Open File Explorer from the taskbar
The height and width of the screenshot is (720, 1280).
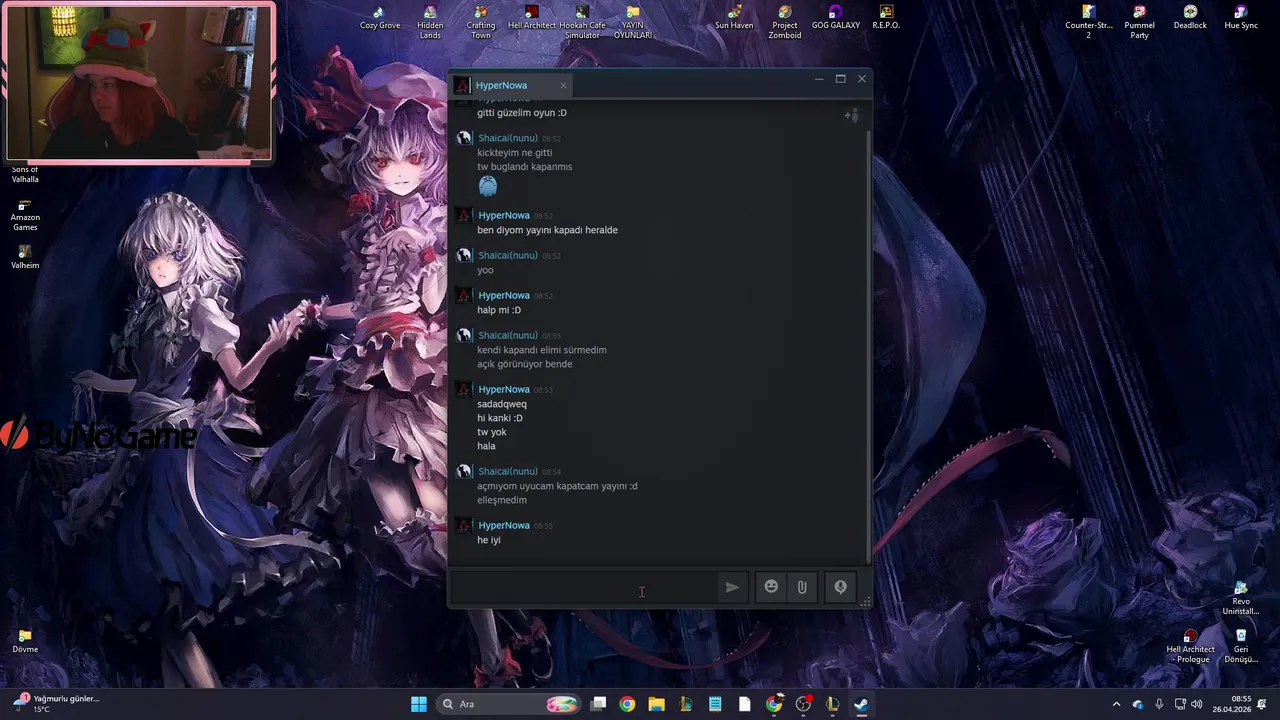pos(656,704)
